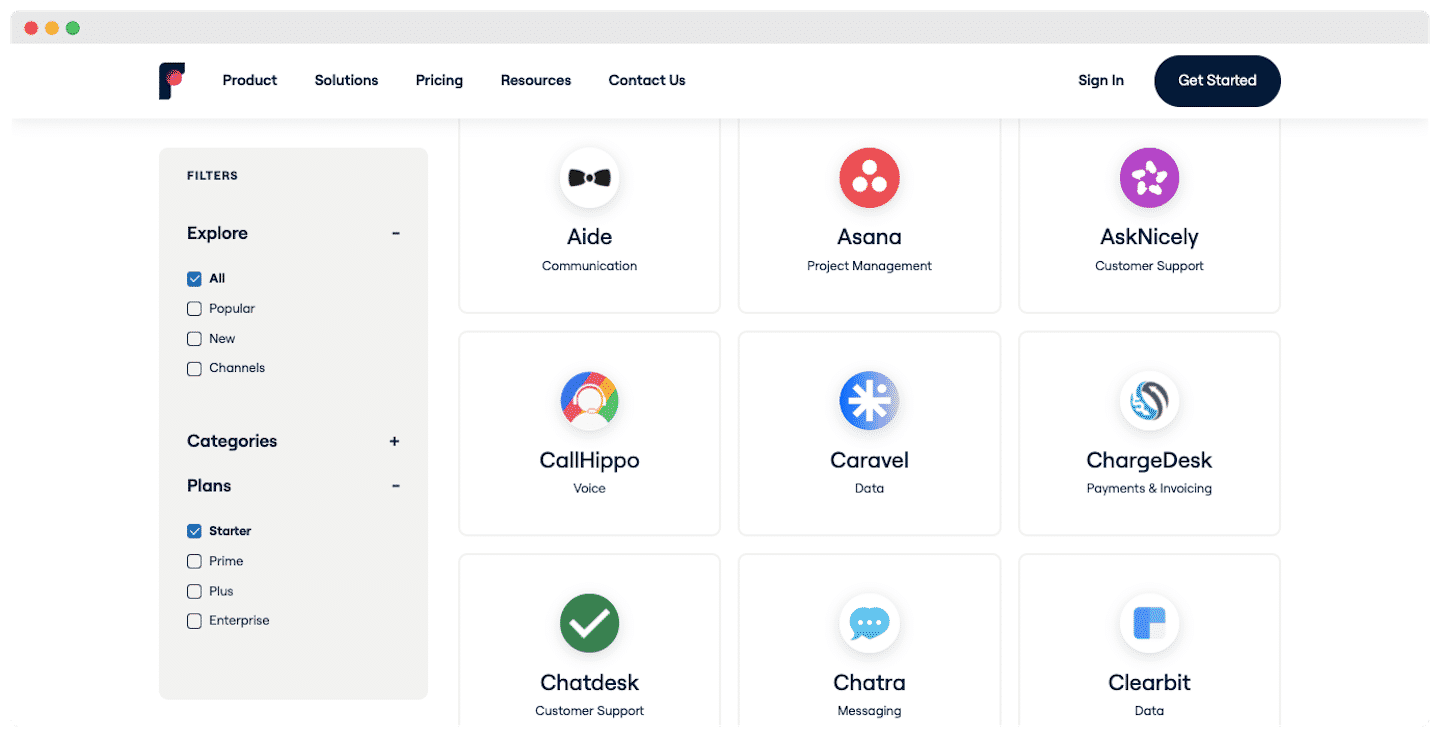Select the AskNicely integration title
Viewport: 1440px width, 737px height.
(1149, 237)
